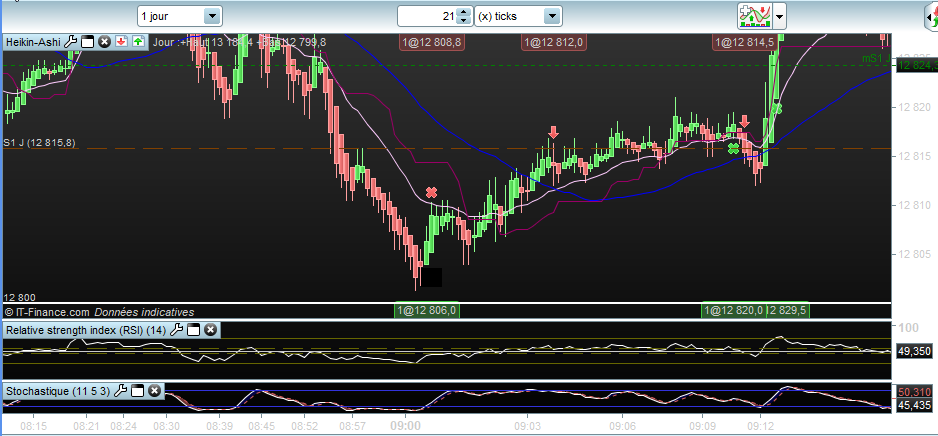This screenshot has width=938, height=436.
Task: Click the IT-Finance.com copyright text
Action: [48, 312]
